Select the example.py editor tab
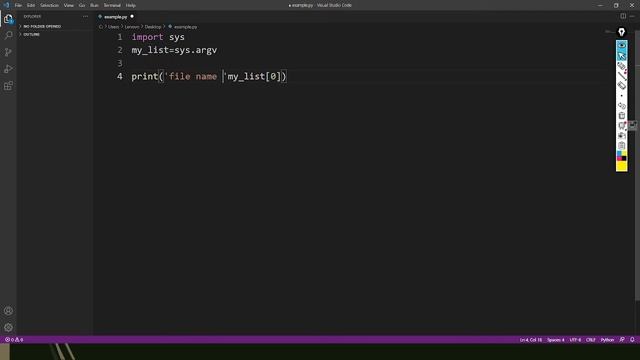 tap(116, 17)
